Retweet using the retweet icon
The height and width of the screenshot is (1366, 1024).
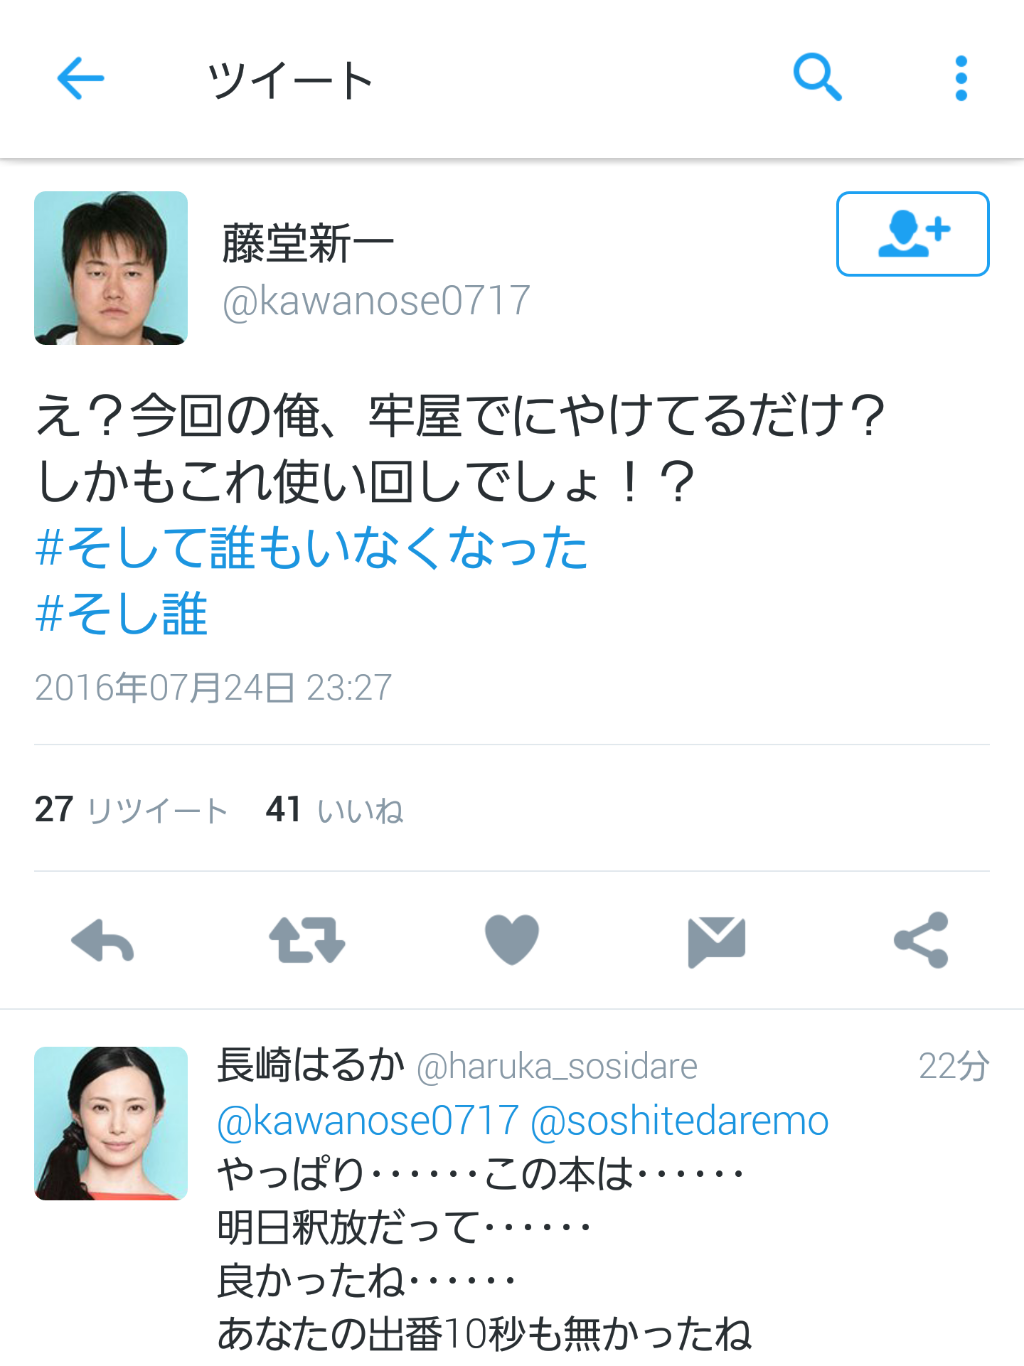coord(307,941)
